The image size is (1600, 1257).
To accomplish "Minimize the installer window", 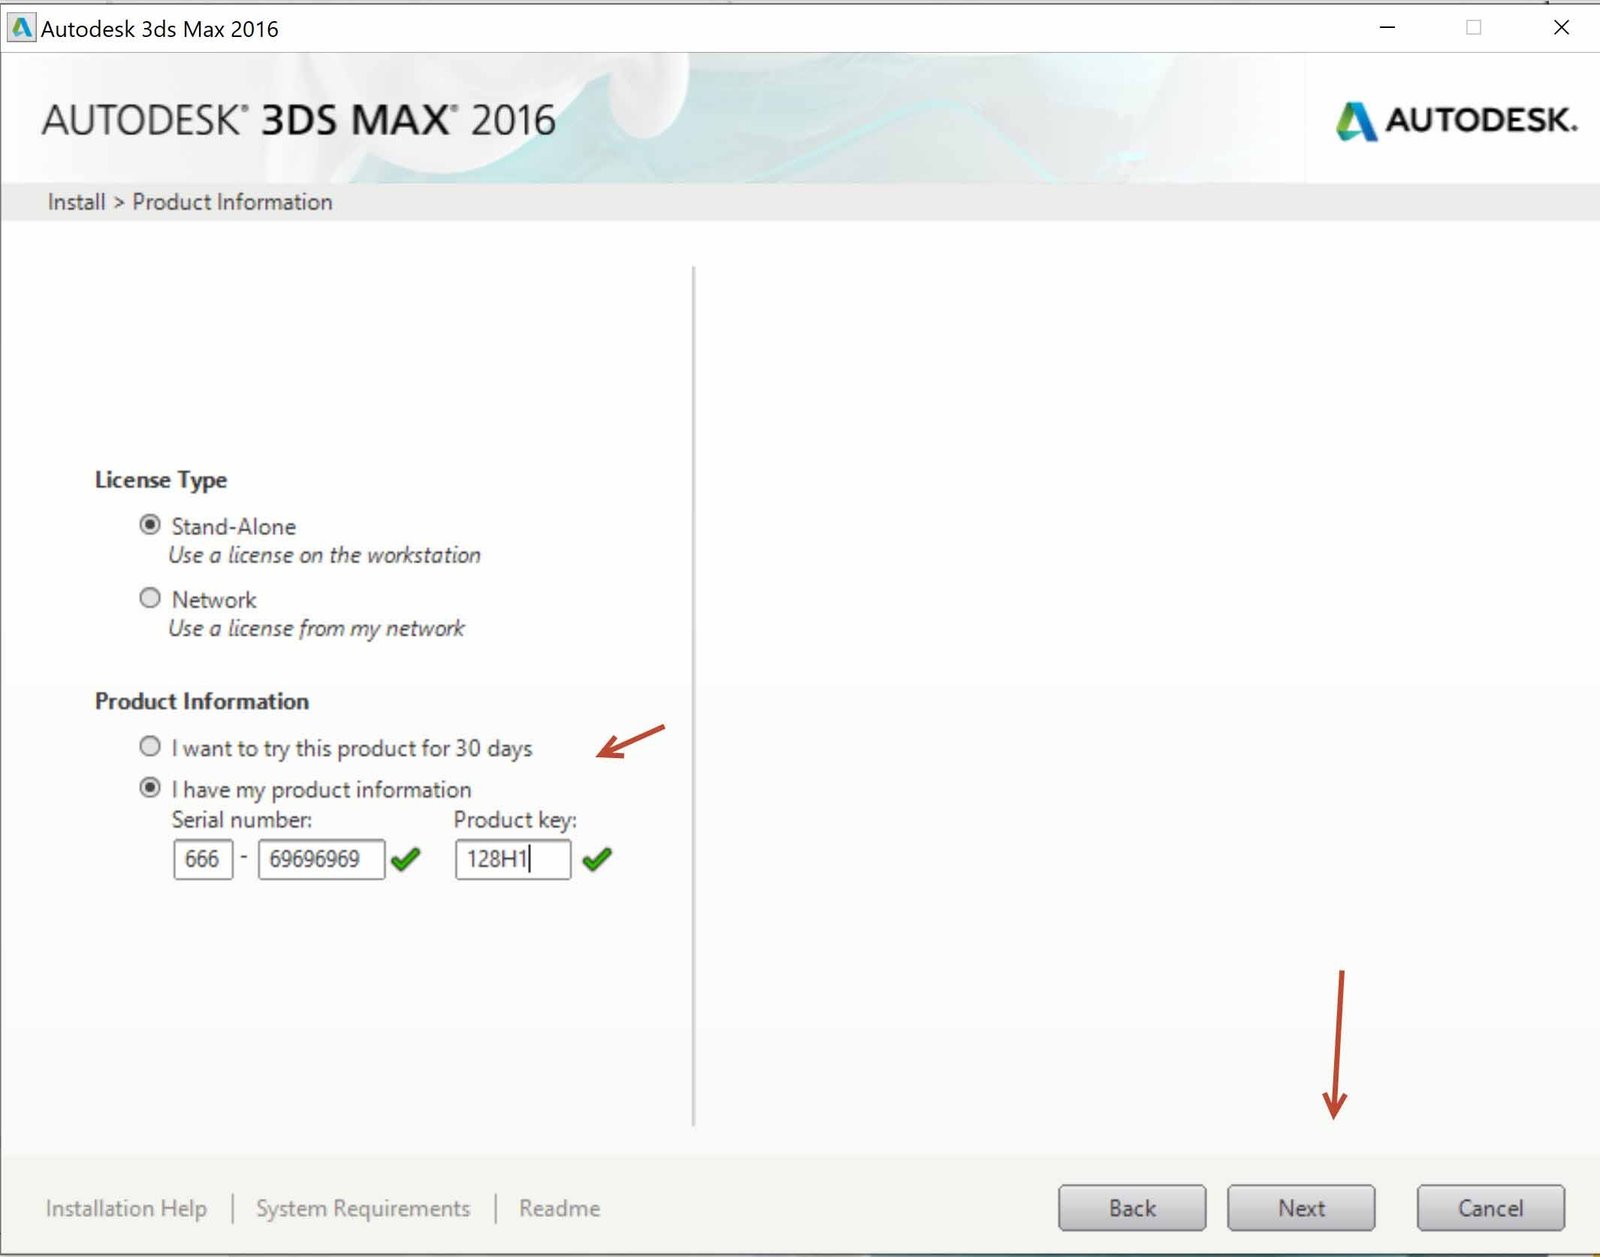I will point(1386,28).
